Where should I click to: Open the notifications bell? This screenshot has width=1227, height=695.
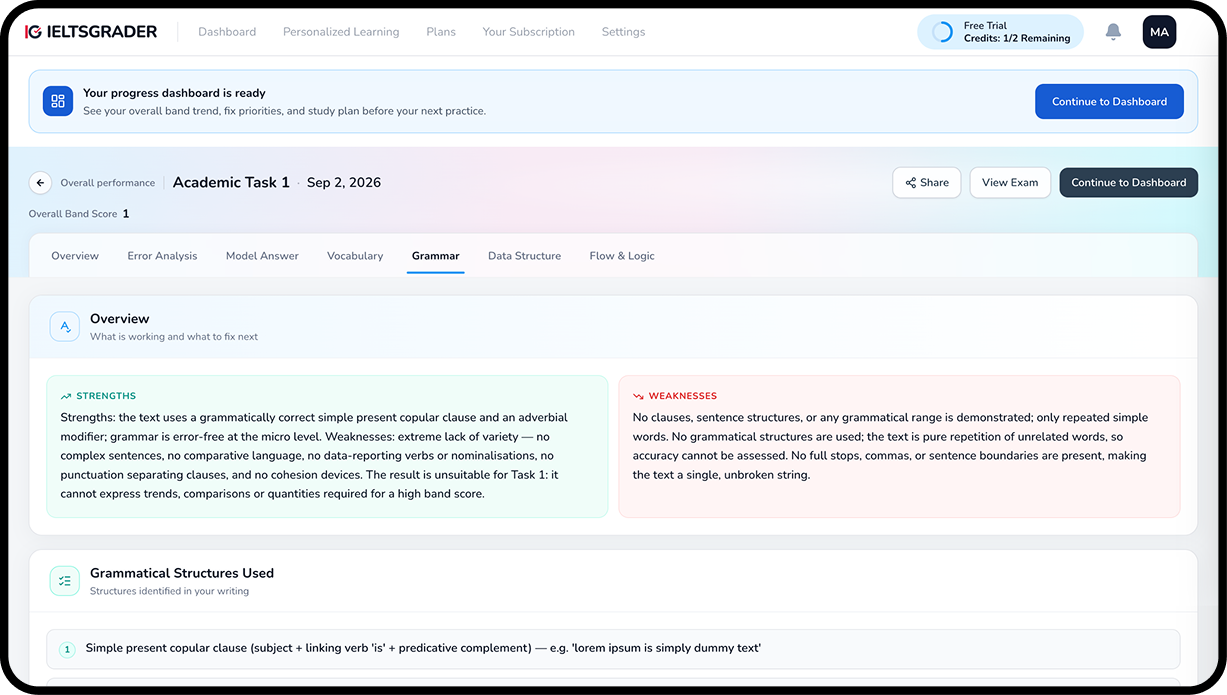click(1113, 32)
